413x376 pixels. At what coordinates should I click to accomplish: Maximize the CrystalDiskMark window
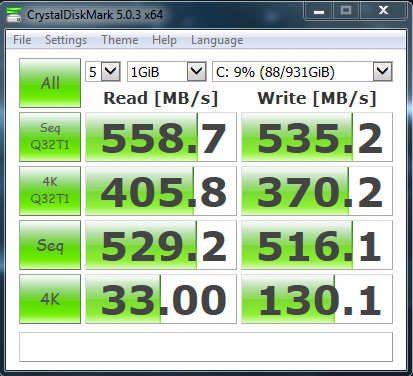coord(346,11)
